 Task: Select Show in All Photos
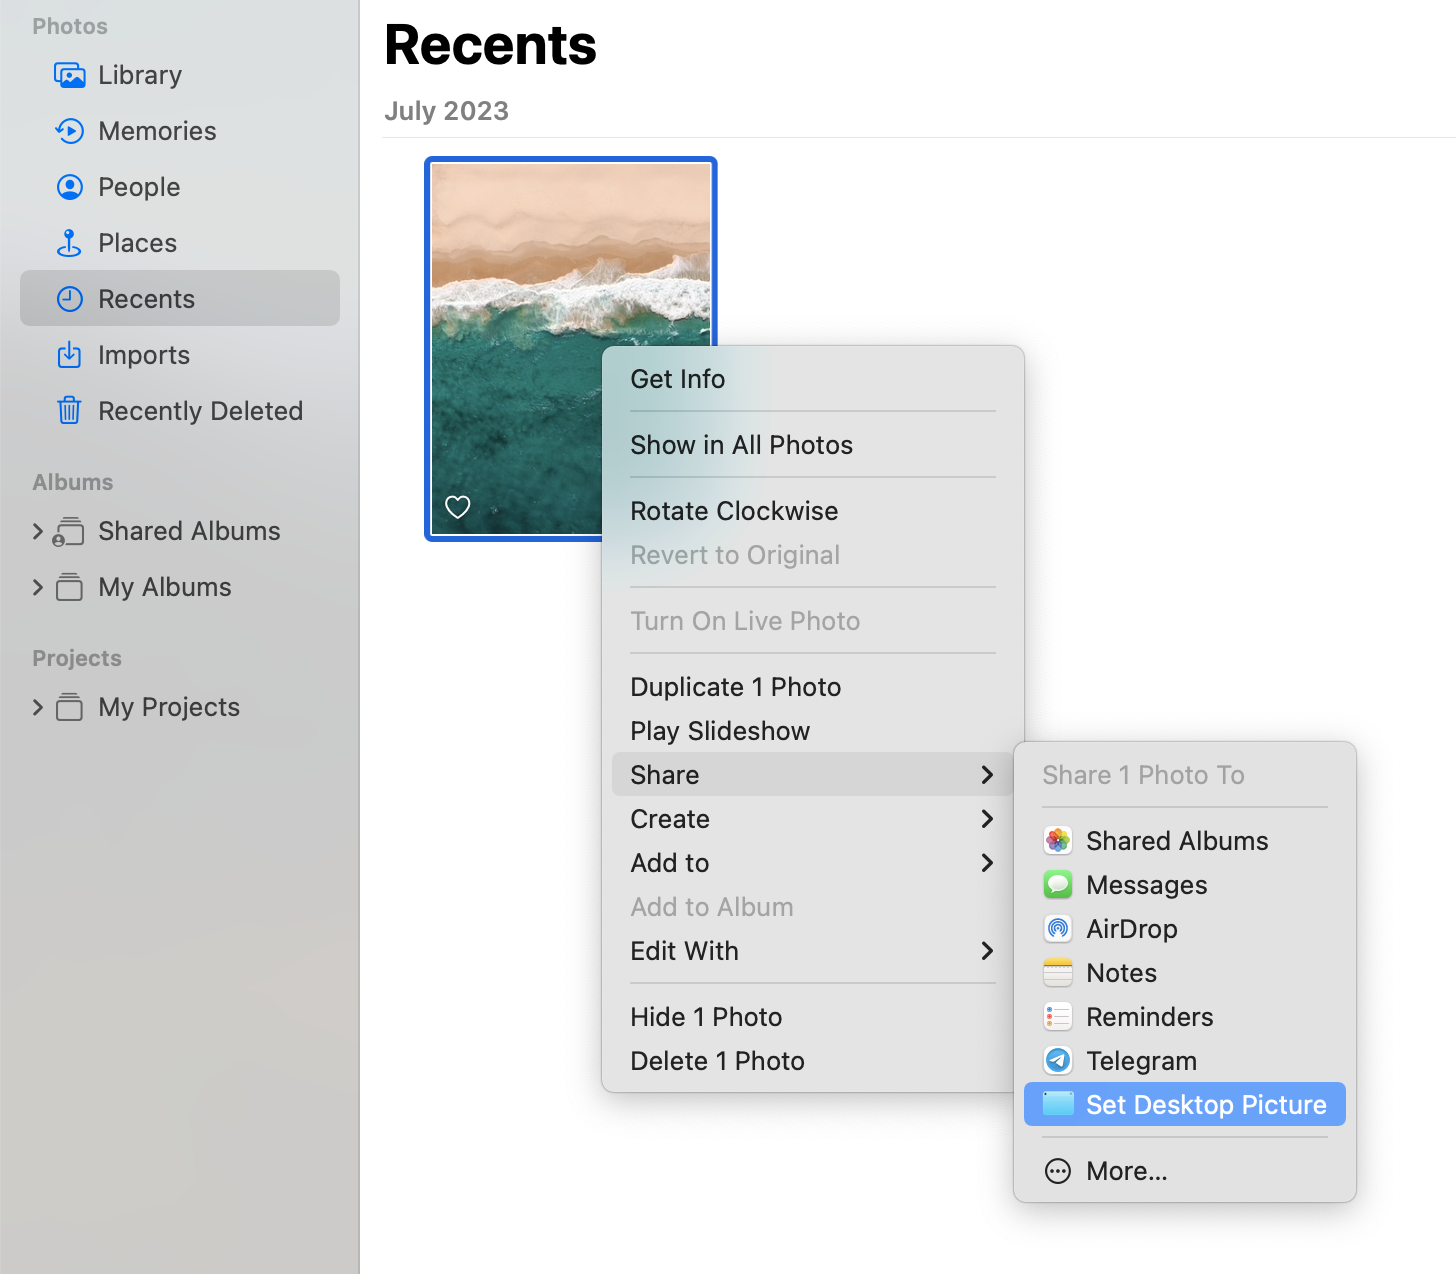813,445
